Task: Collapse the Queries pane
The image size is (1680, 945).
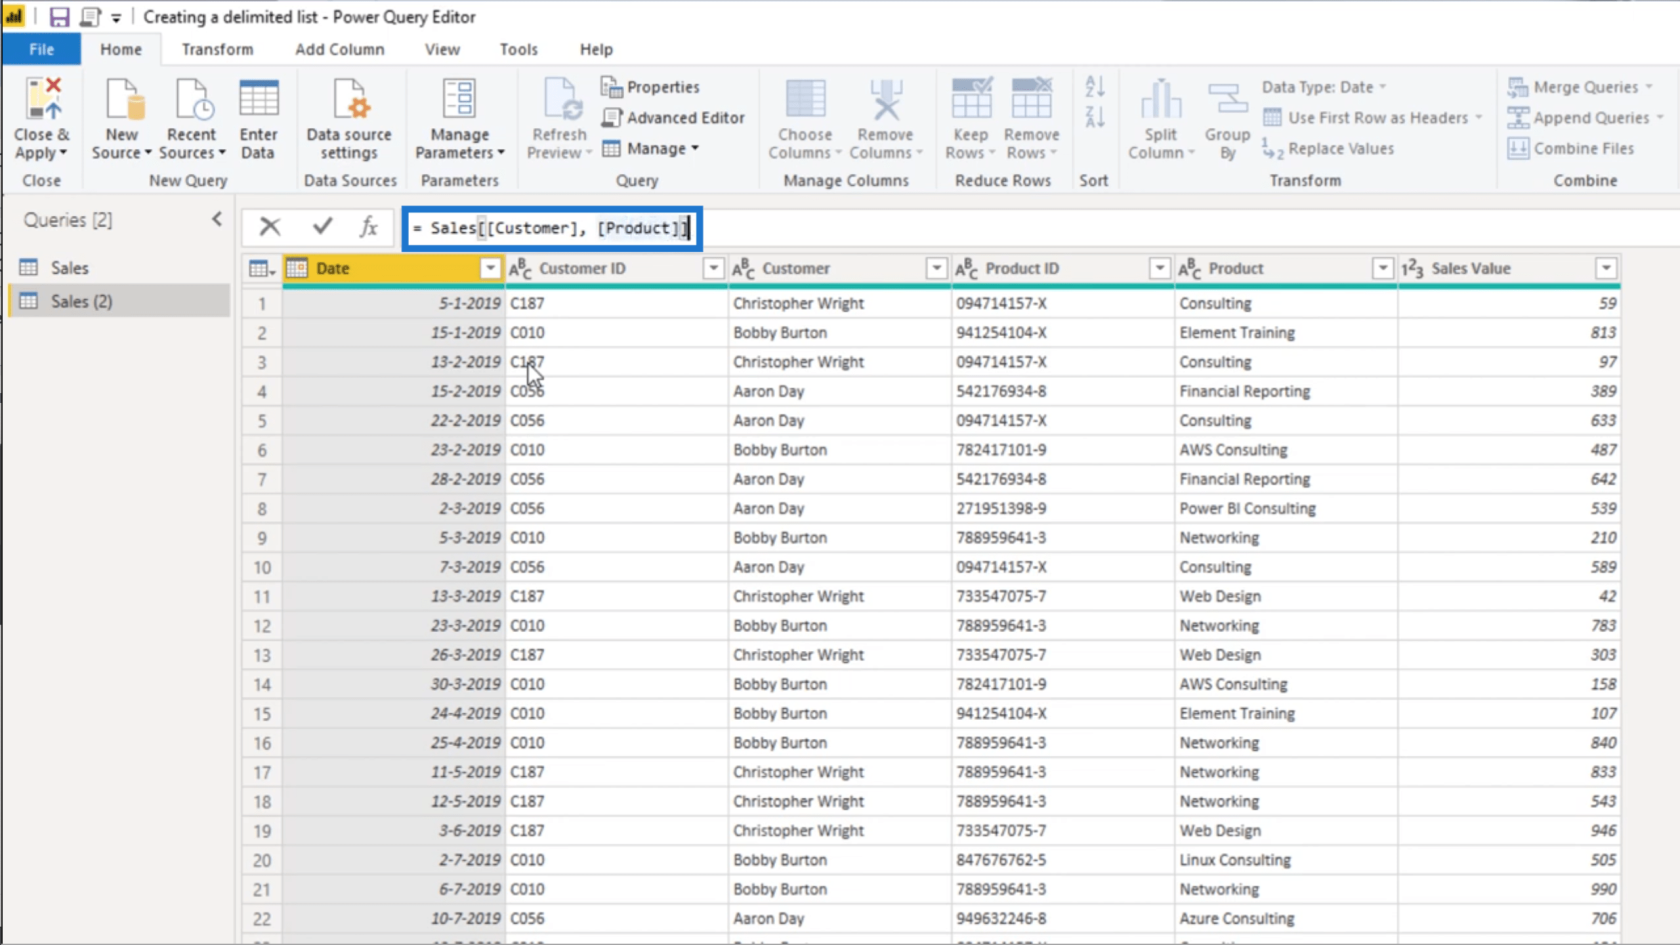Action: coord(217,219)
